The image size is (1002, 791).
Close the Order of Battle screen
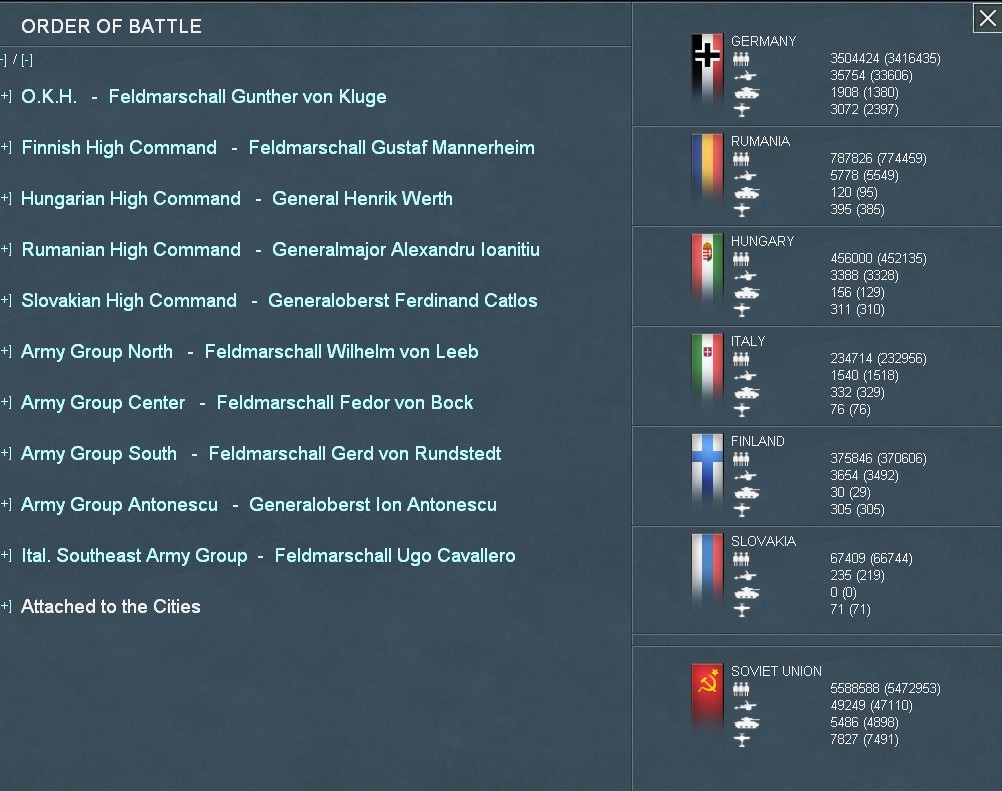[986, 18]
